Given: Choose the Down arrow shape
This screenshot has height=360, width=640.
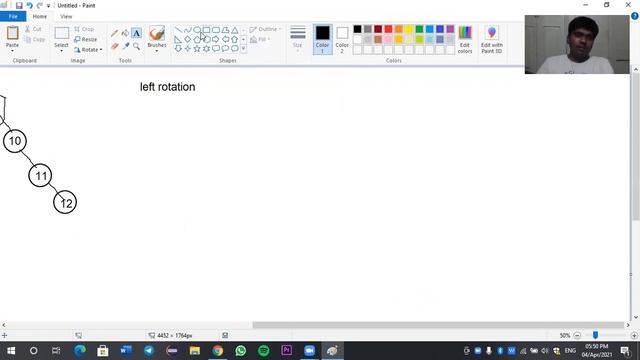Looking at the screenshot, I should click(x=178, y=49).
